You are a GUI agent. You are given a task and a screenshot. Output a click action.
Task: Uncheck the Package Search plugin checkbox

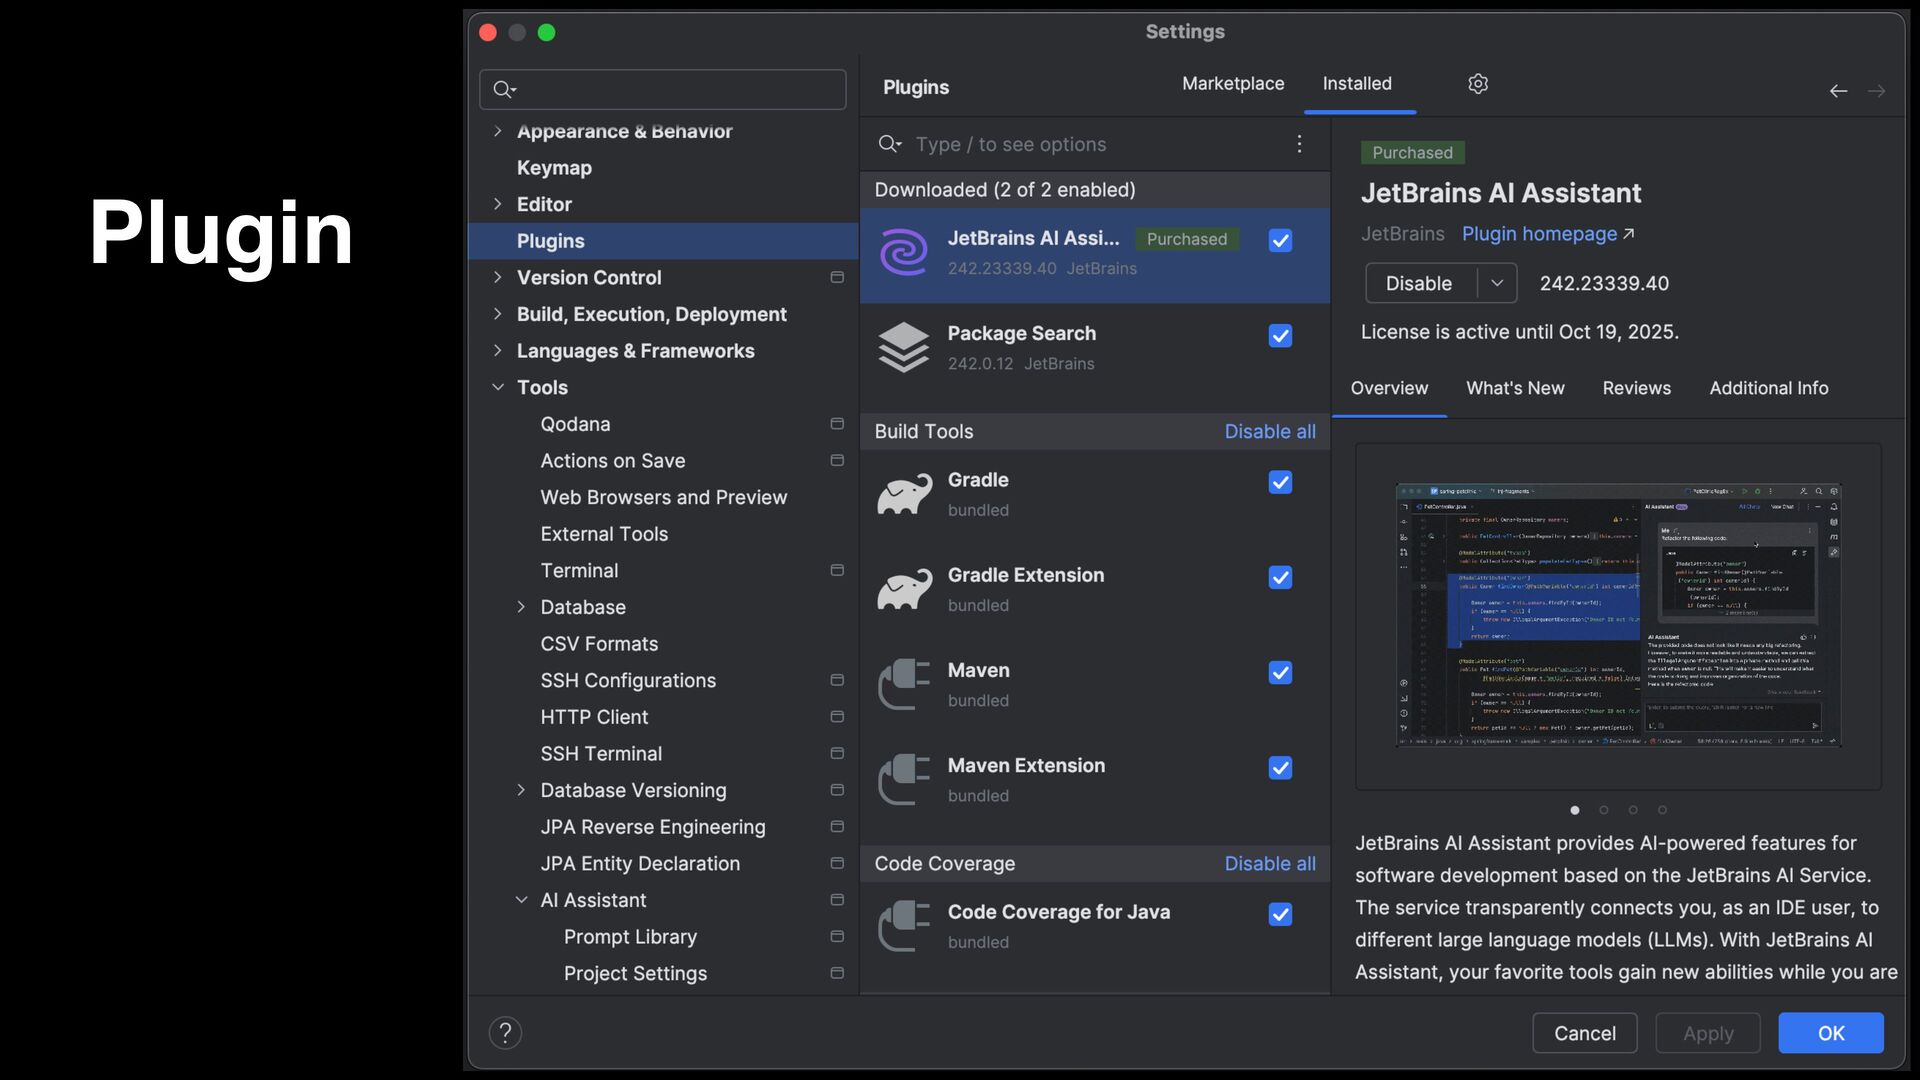1280,336
